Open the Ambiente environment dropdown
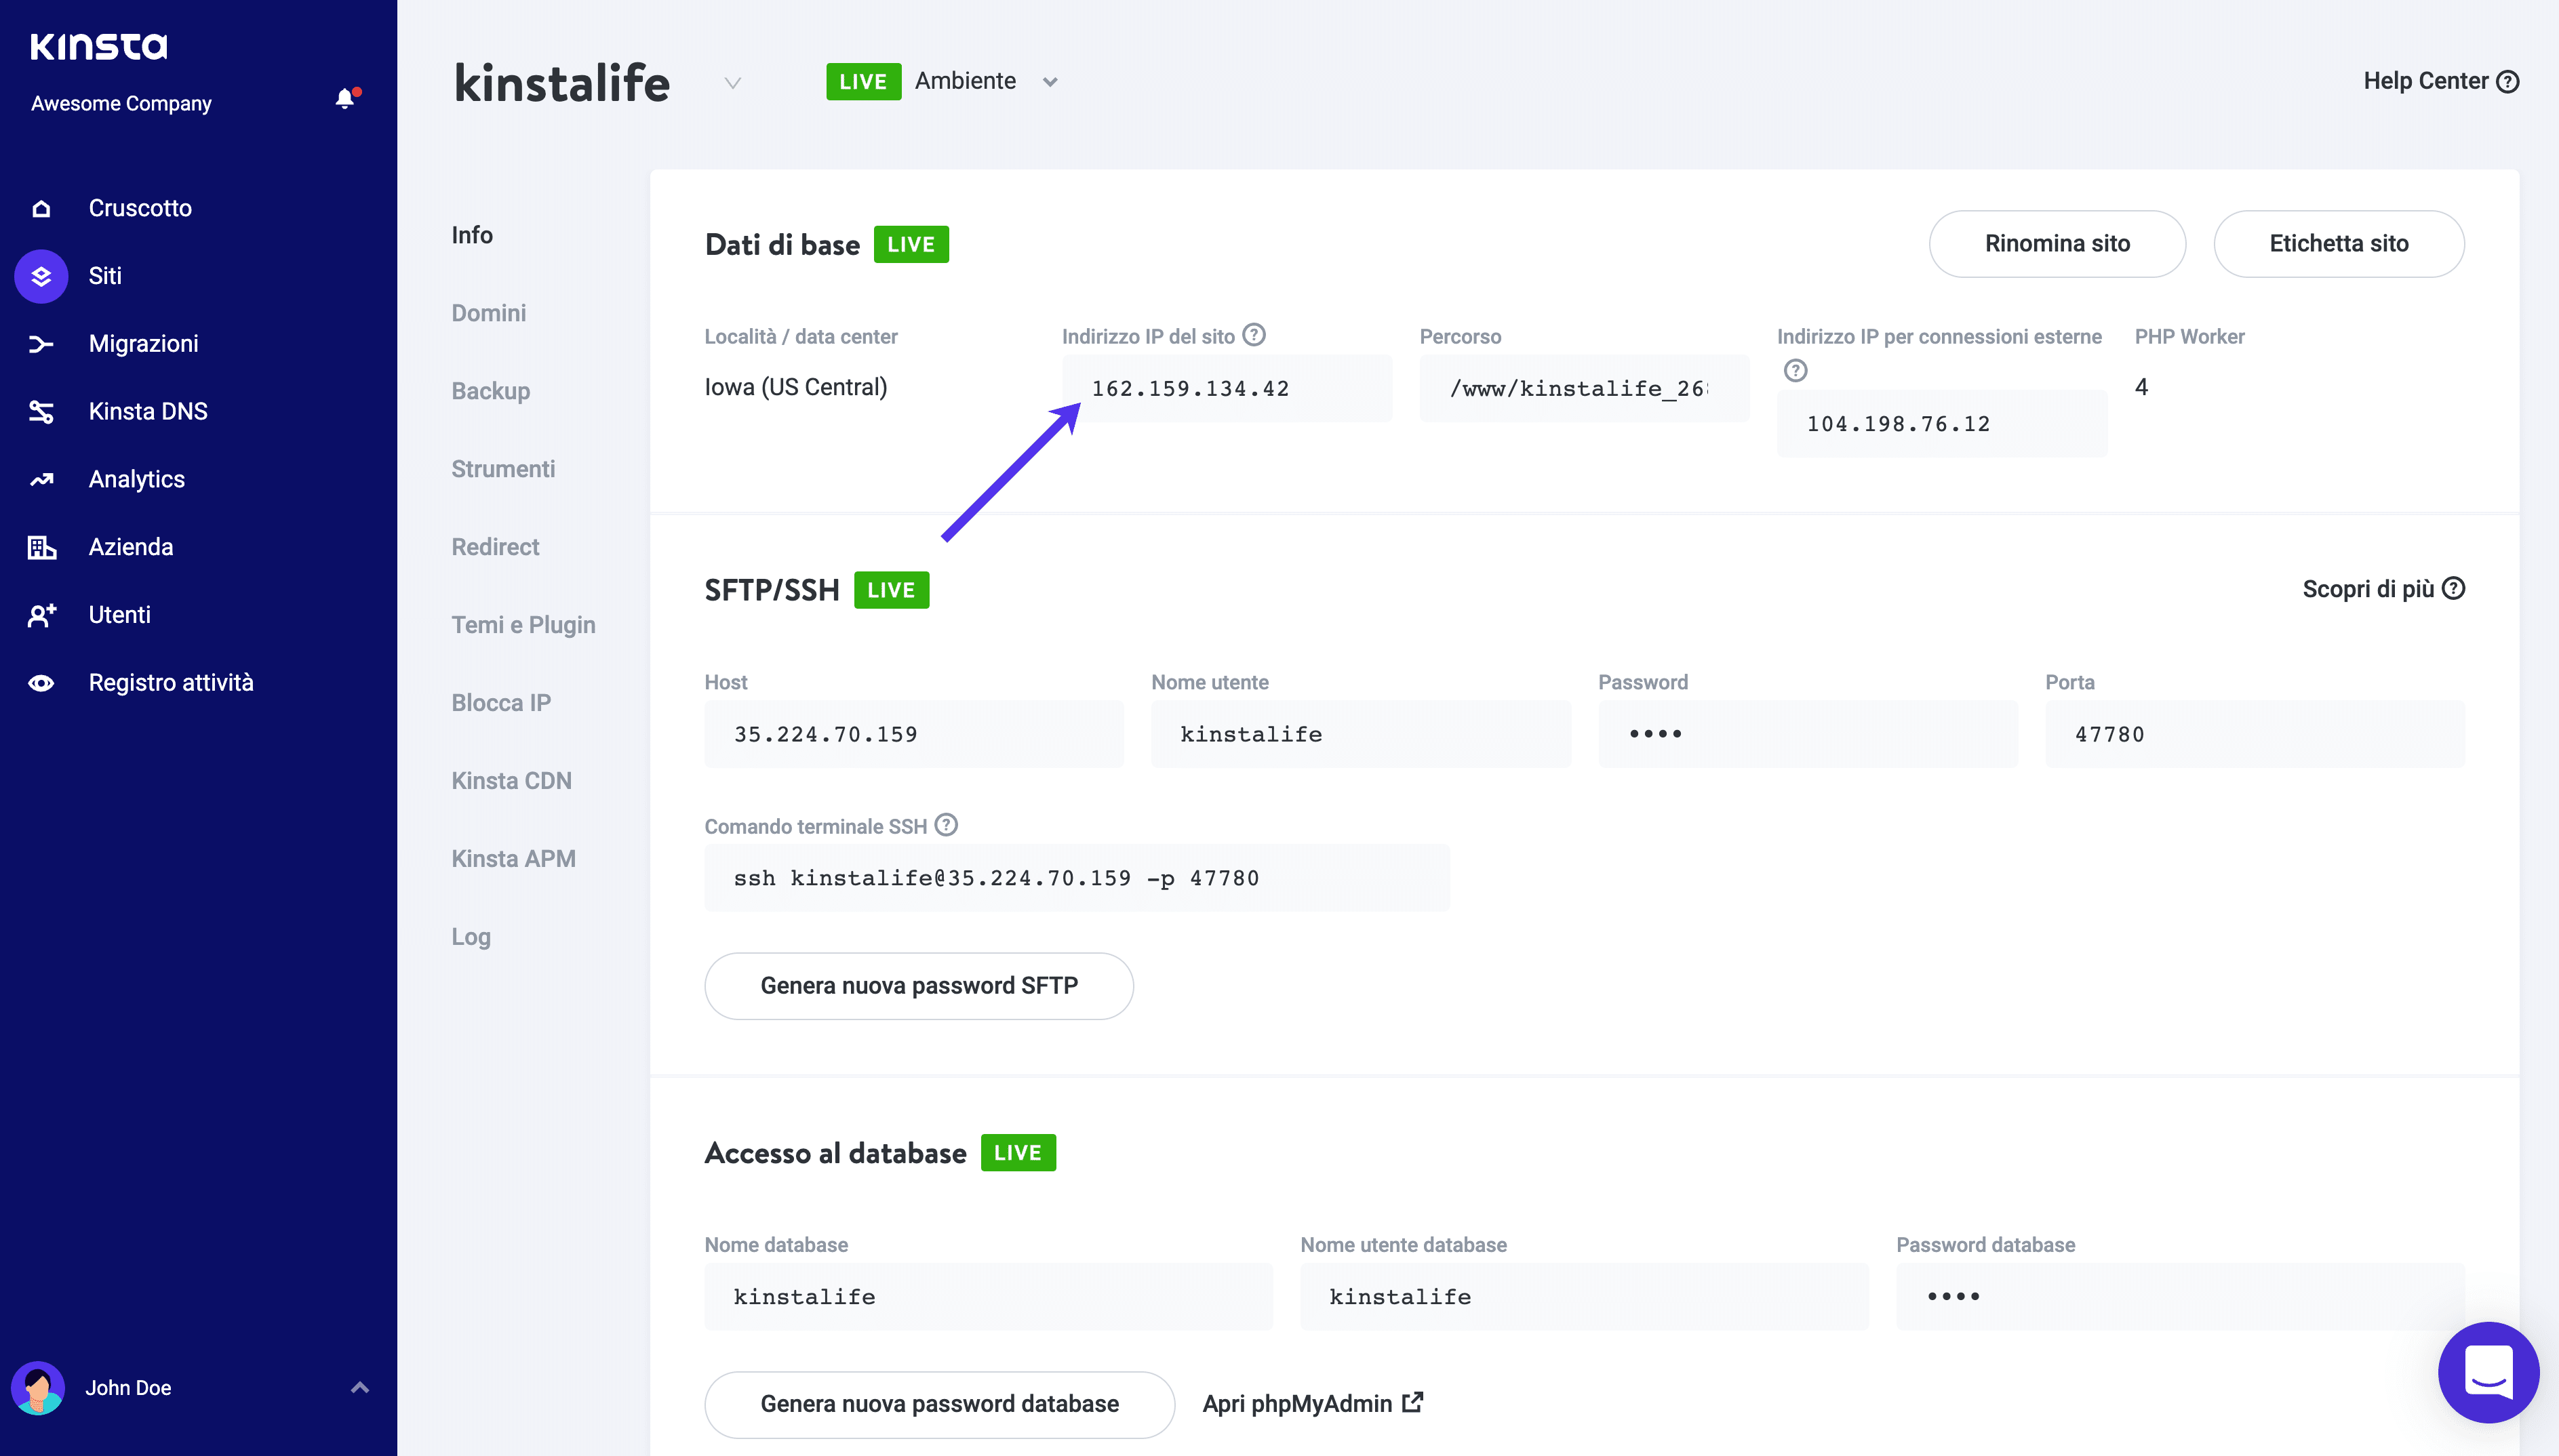The image size is (2559, 1456). point(1049,82)
